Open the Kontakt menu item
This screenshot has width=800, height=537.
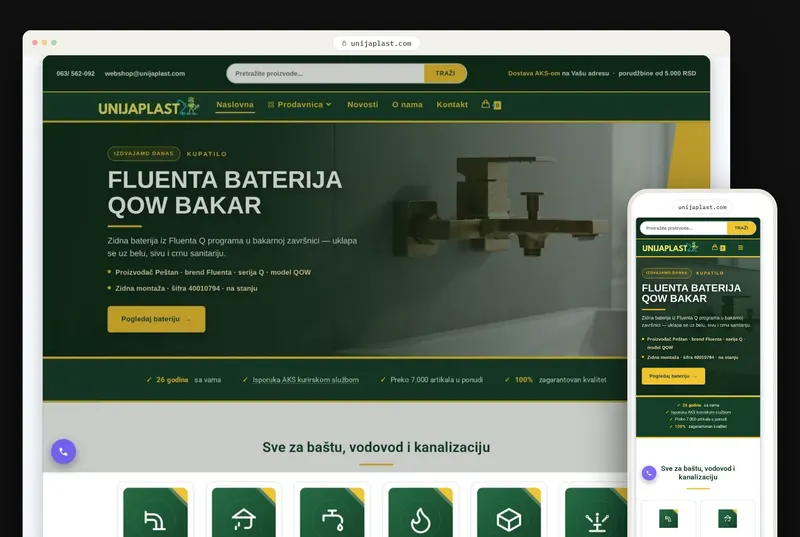(x=452, y=105)
